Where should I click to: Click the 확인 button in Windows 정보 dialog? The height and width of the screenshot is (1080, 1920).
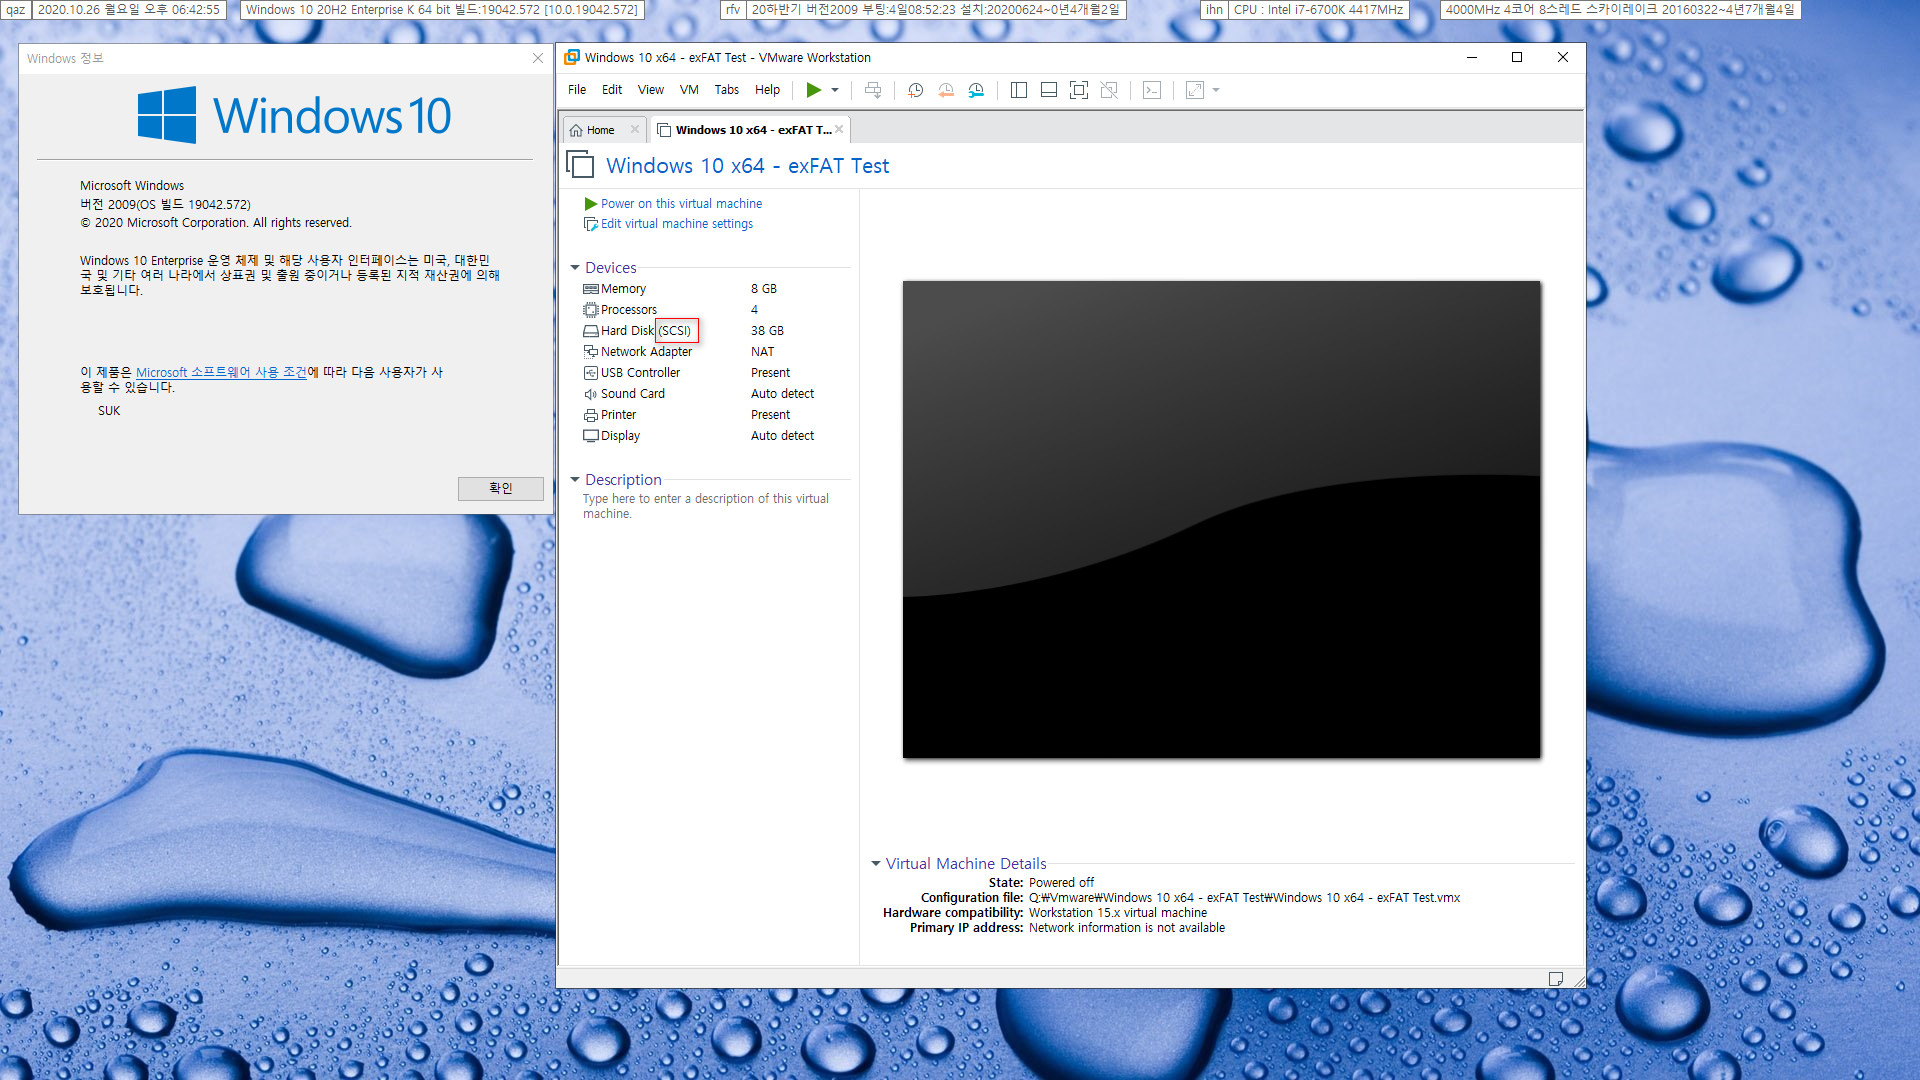click(501, 488)
